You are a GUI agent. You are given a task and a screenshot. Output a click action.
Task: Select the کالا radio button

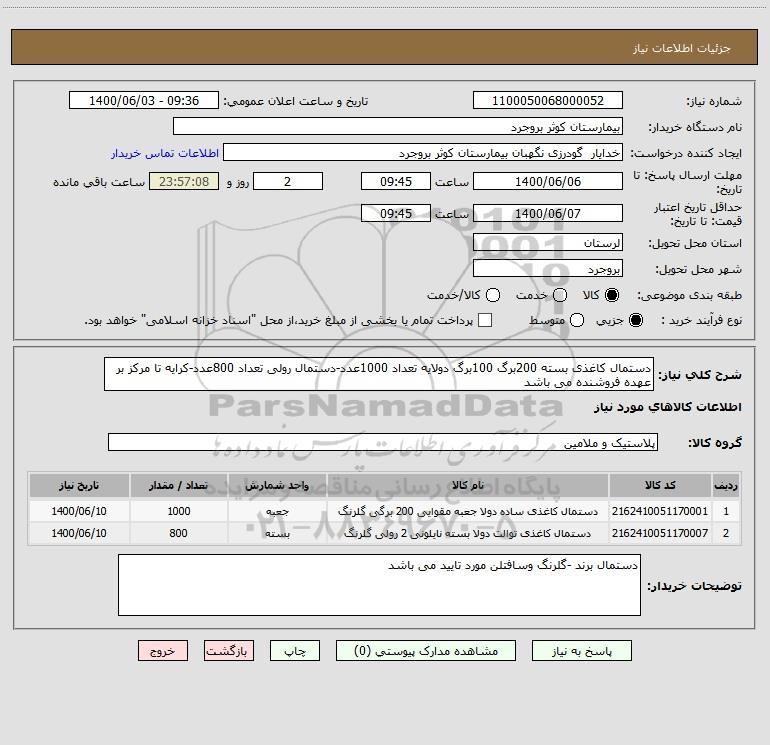click(x=612, y=295)
